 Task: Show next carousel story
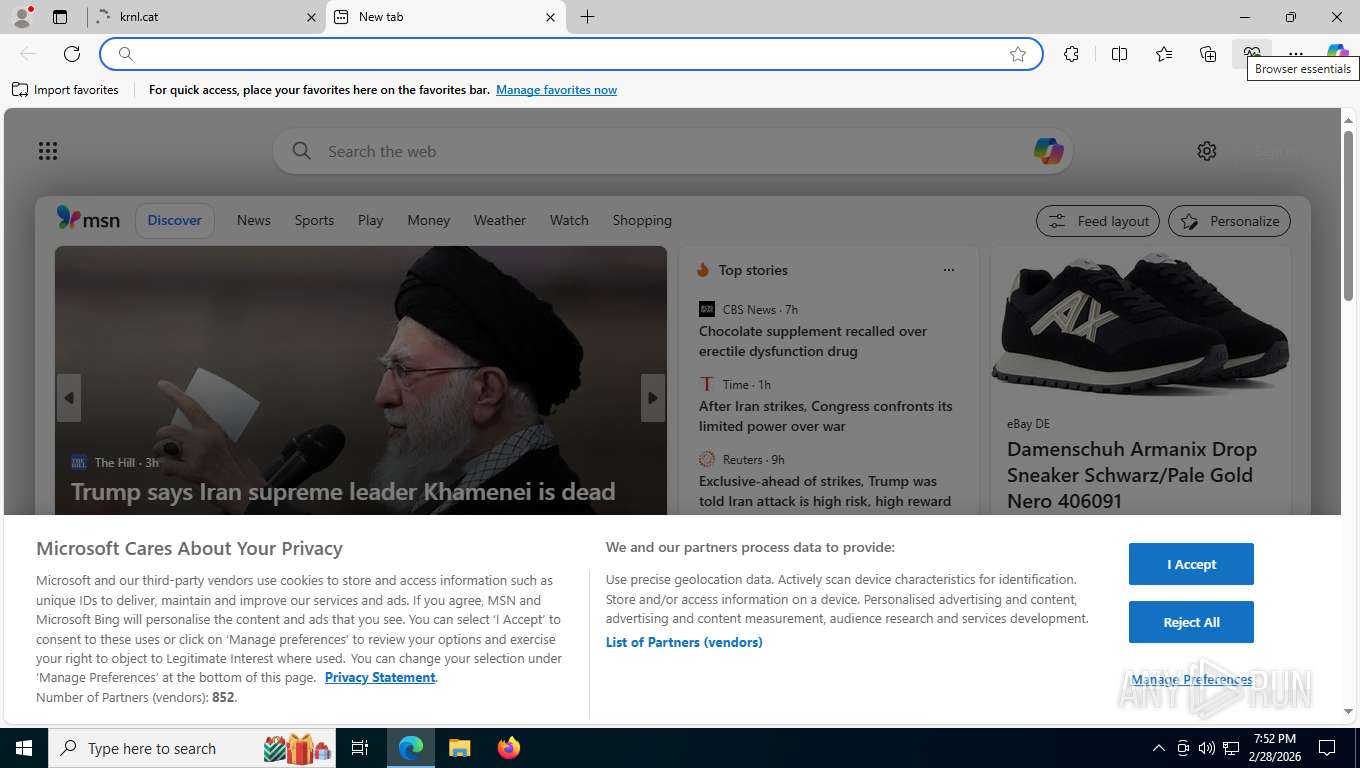(653, 398)
